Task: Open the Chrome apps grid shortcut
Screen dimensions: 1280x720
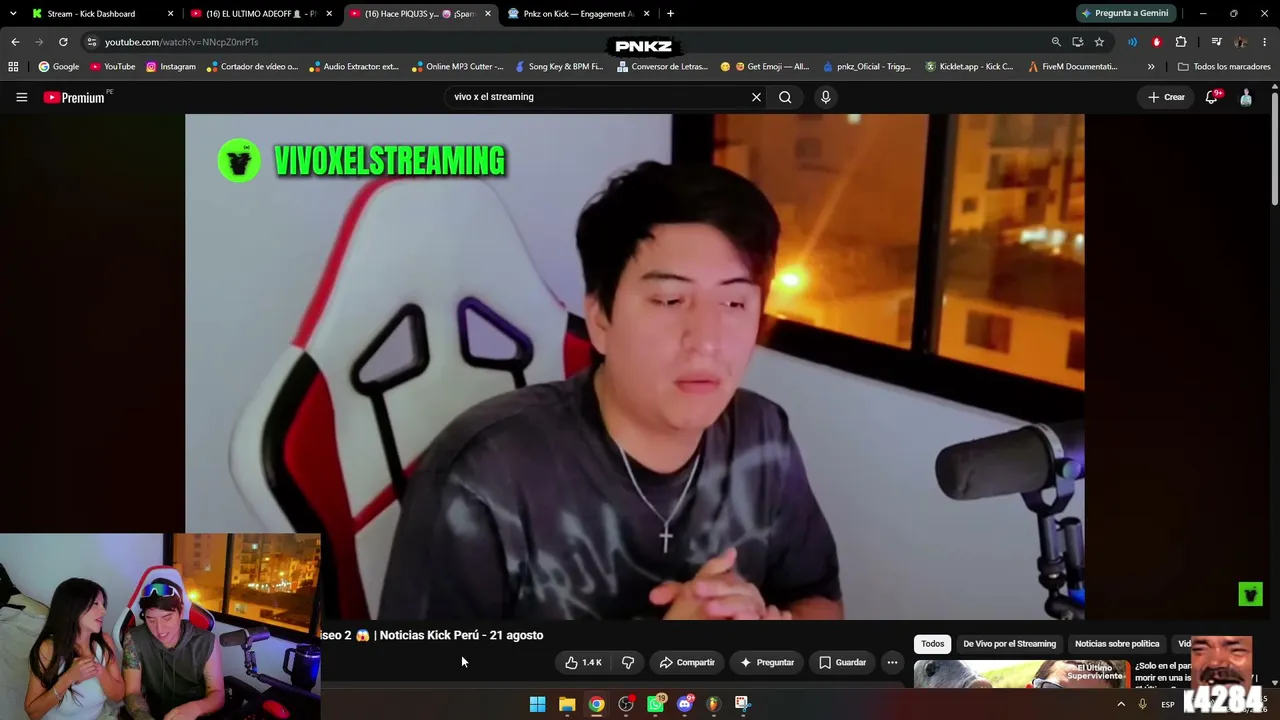Action: [x=13, y=67]
